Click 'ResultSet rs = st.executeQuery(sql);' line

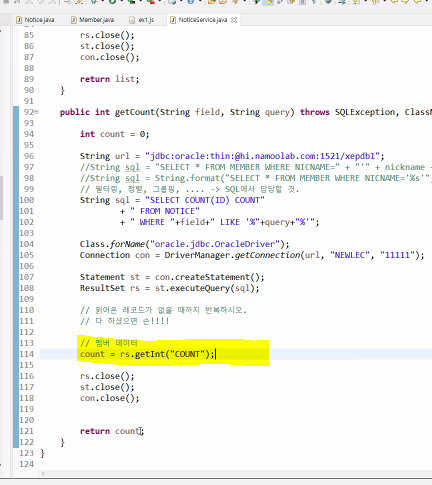(170, 288)
